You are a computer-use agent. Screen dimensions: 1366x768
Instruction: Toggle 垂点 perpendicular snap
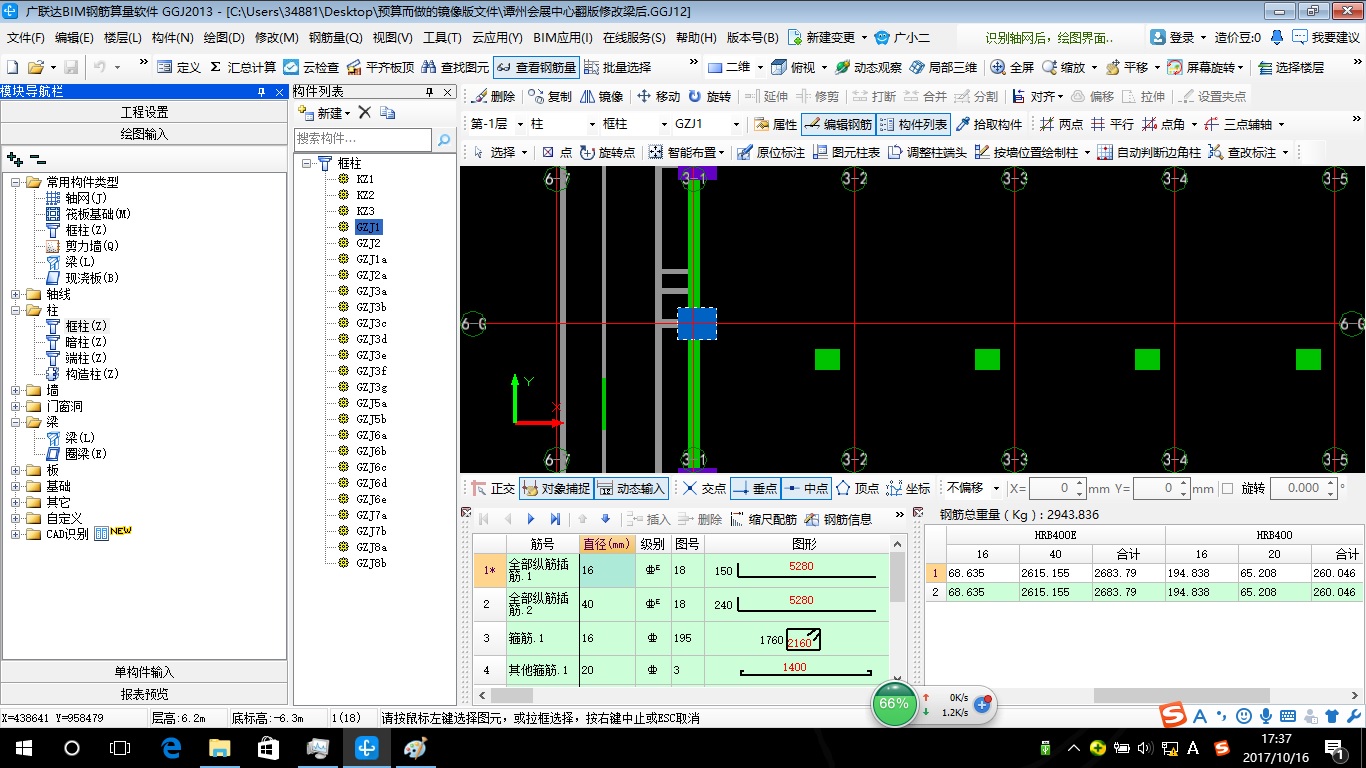[755, 488]
